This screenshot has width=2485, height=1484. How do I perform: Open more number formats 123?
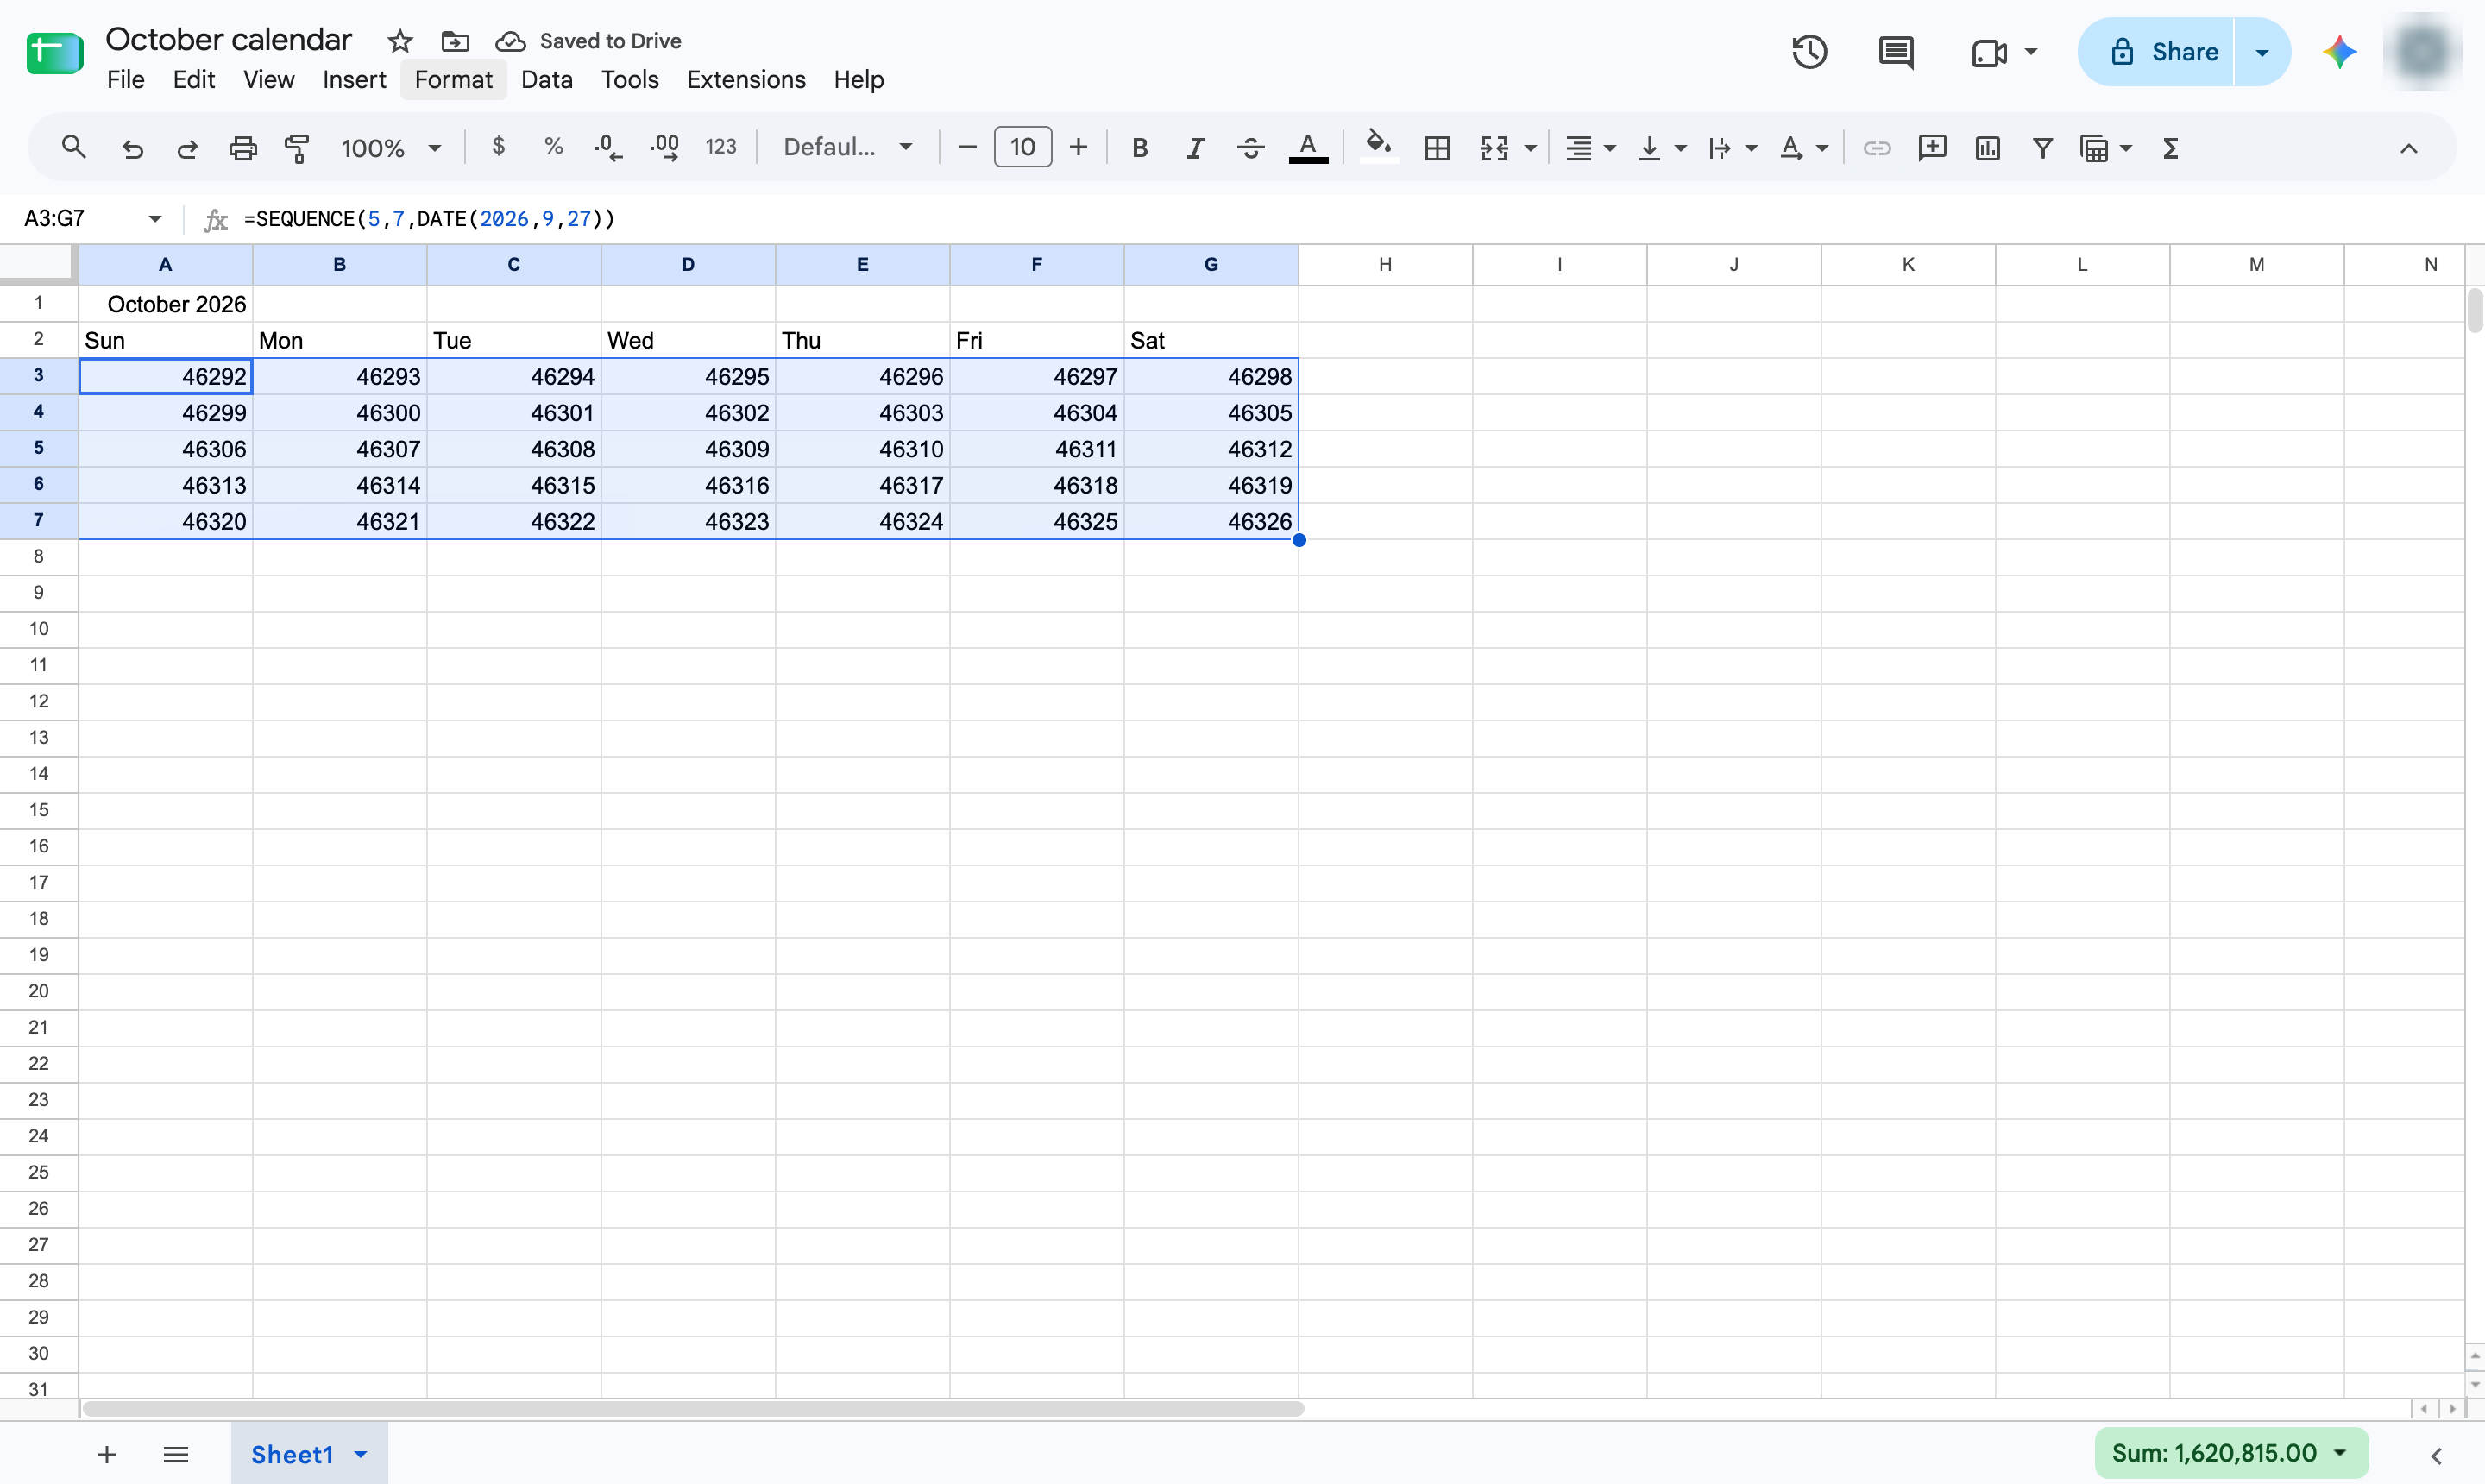click(720, 147)
